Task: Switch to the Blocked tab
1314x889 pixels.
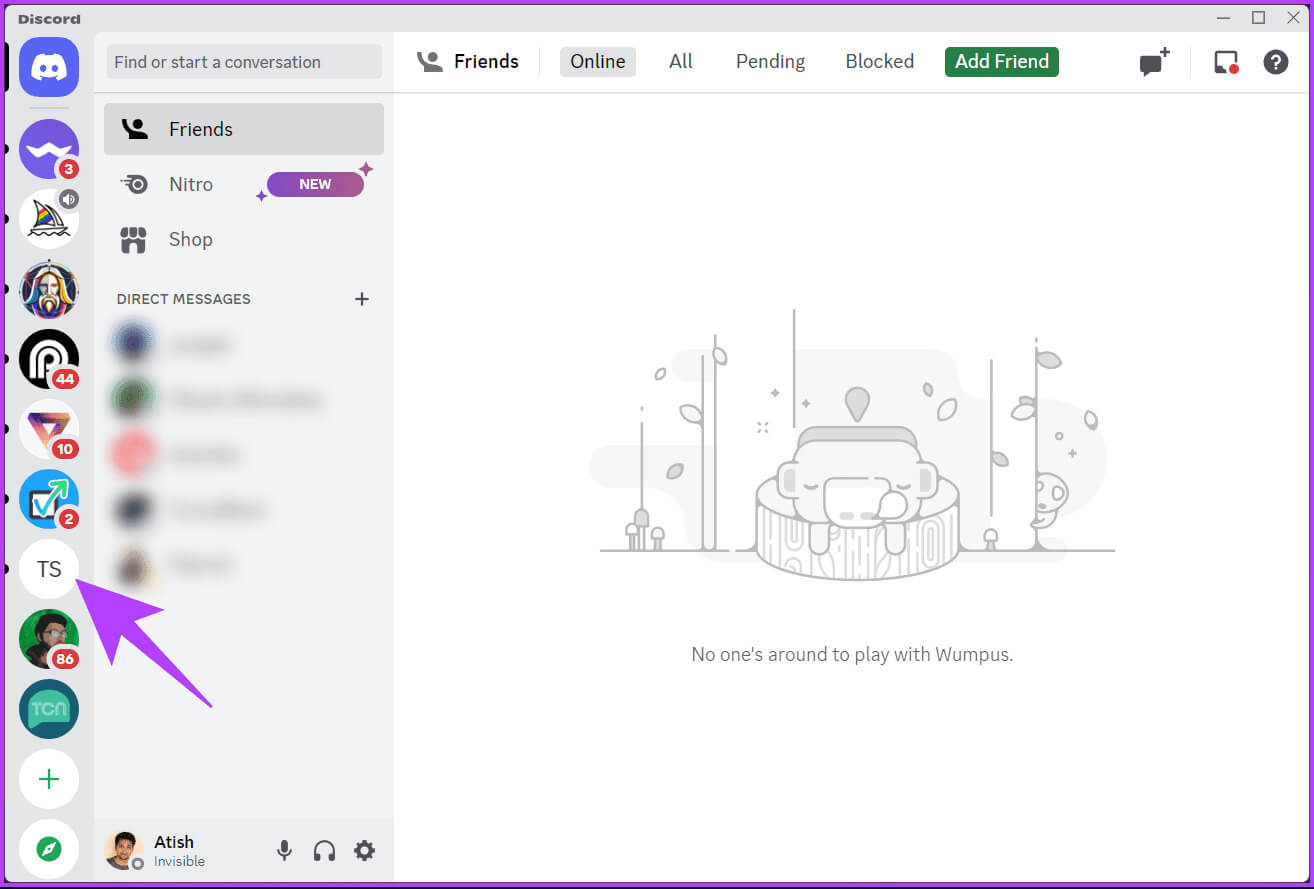Action: point(880,61)
